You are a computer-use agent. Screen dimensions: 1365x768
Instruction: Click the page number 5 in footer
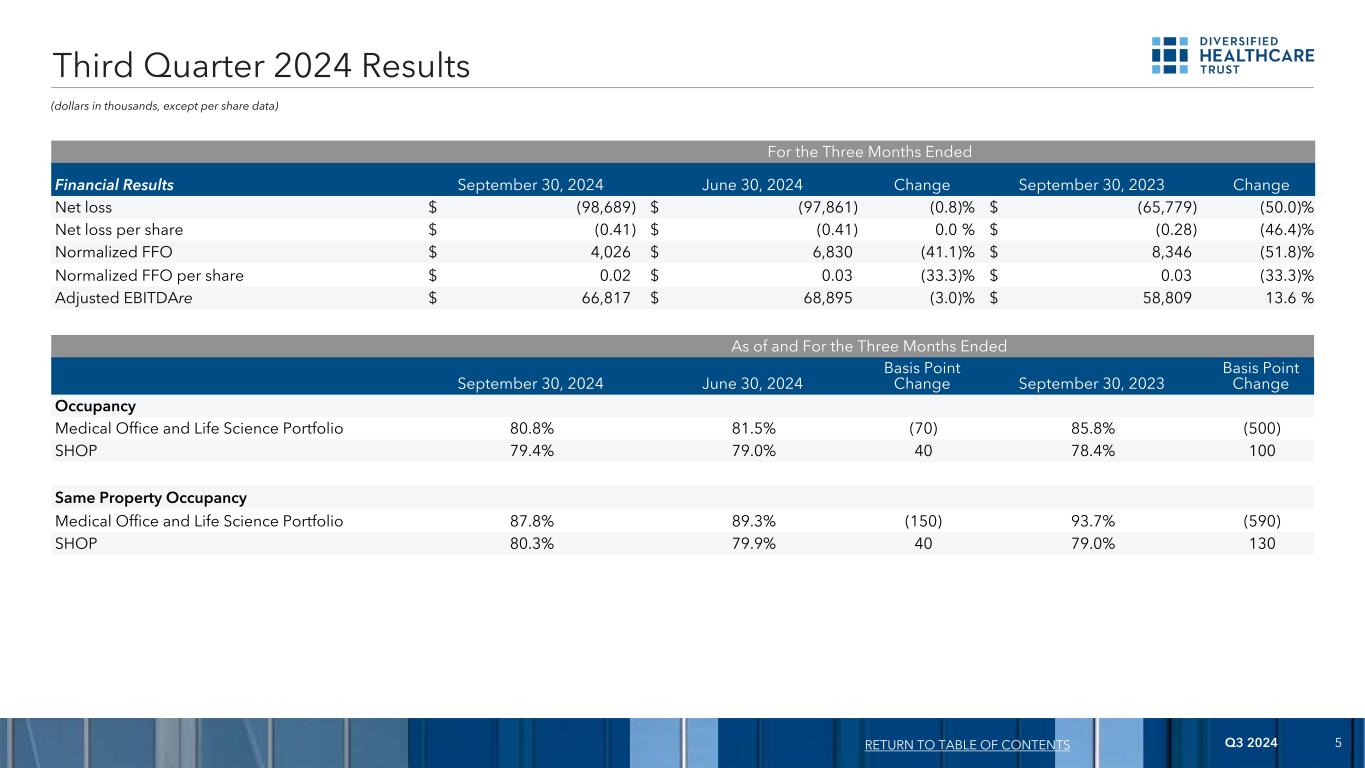tap(1337, 743)
